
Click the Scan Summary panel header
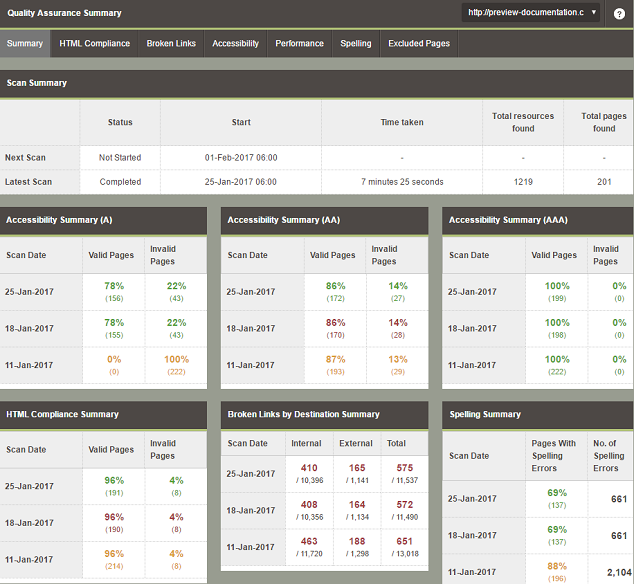(317, 83)
